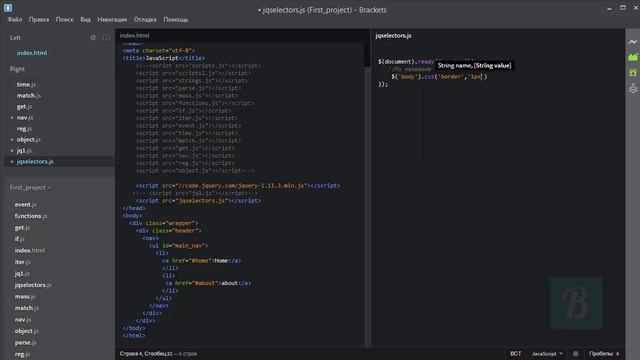Click the 'body' selector string in jqselectors.js
This screenshot has height=360, width=640.
pyautogui.click(x=408, y=77)
